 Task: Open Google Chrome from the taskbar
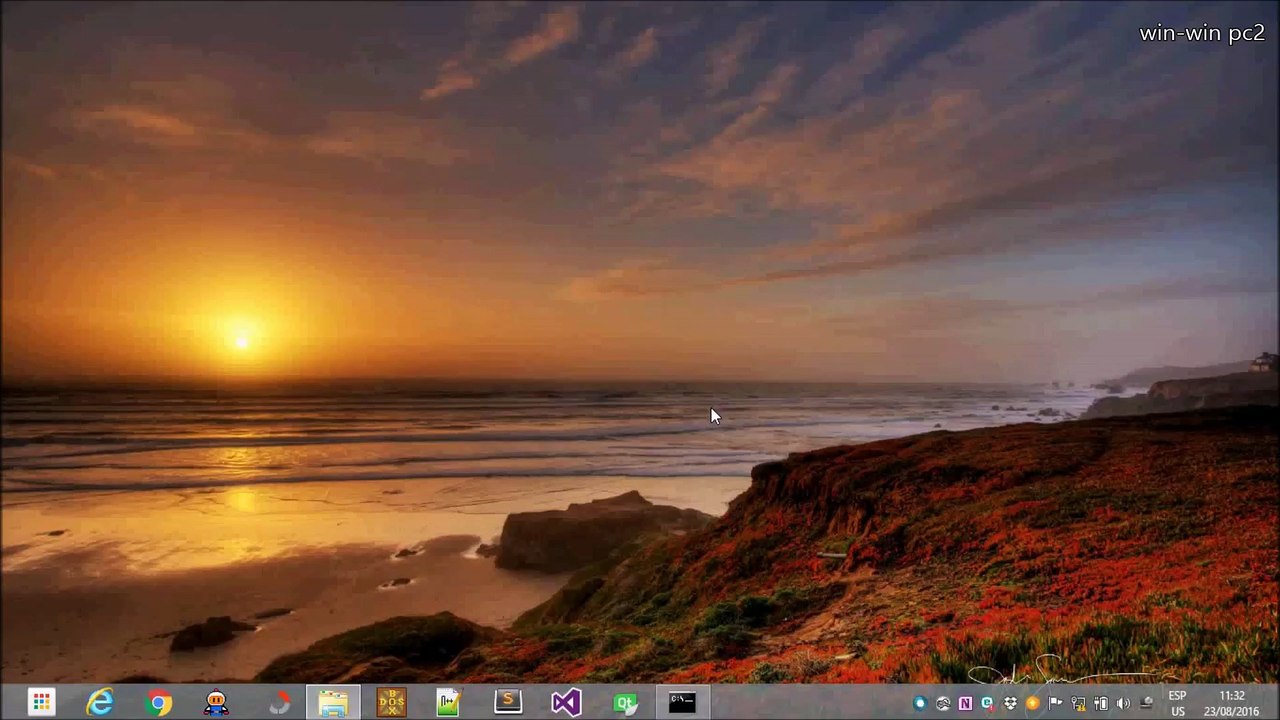tap(158, 703)
